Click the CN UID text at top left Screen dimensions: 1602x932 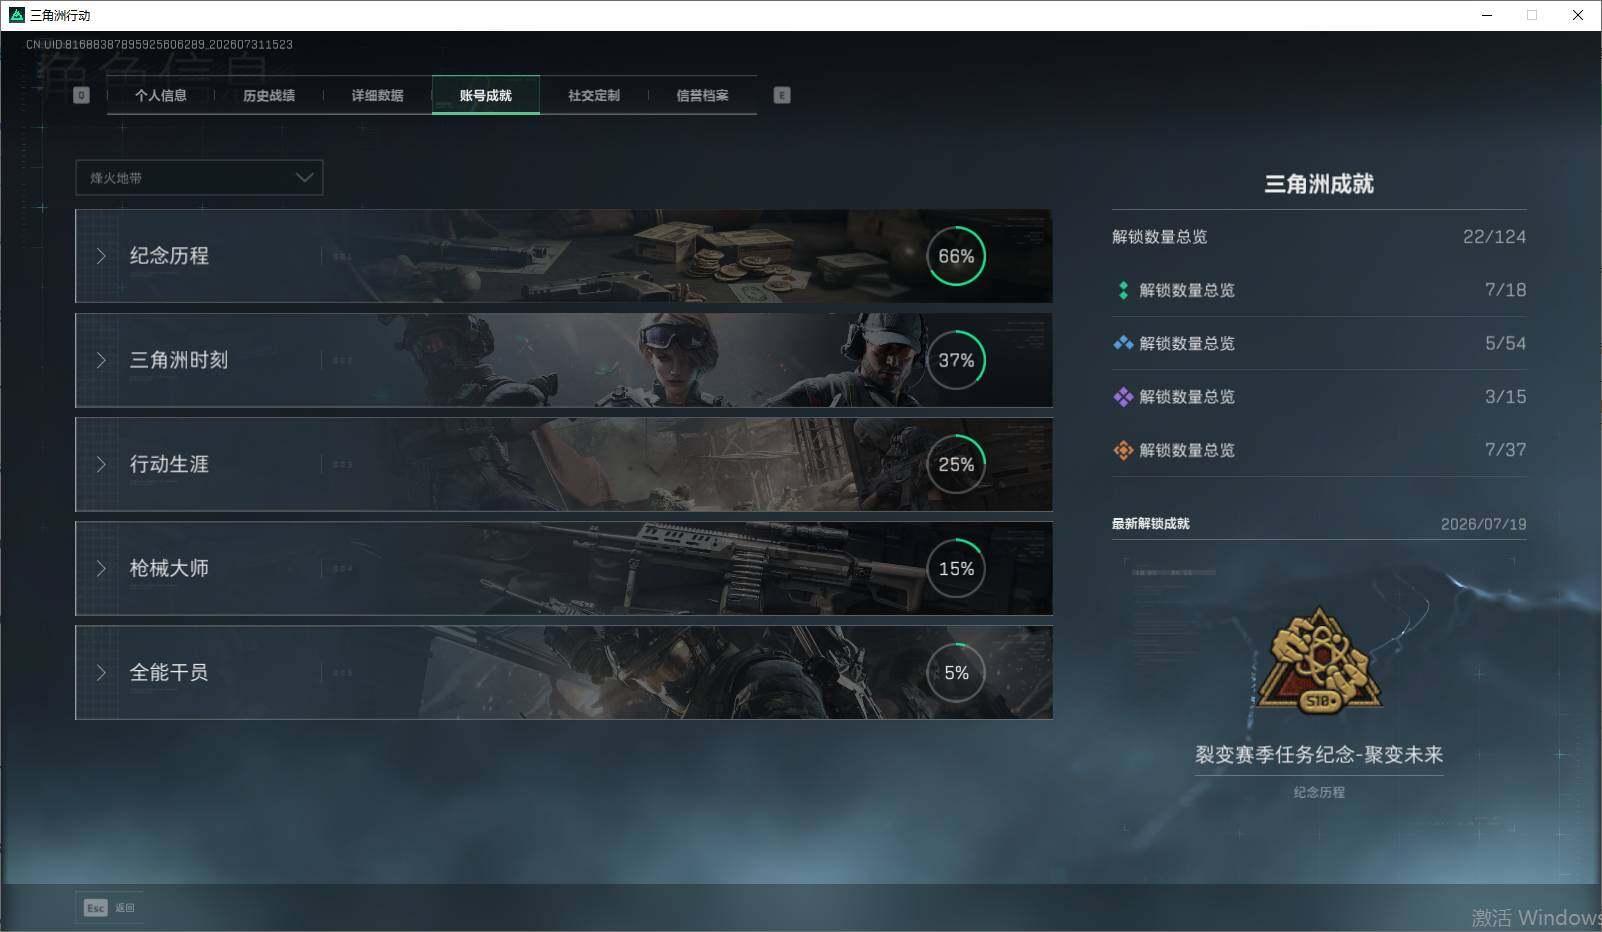click(x=159, y=45)
